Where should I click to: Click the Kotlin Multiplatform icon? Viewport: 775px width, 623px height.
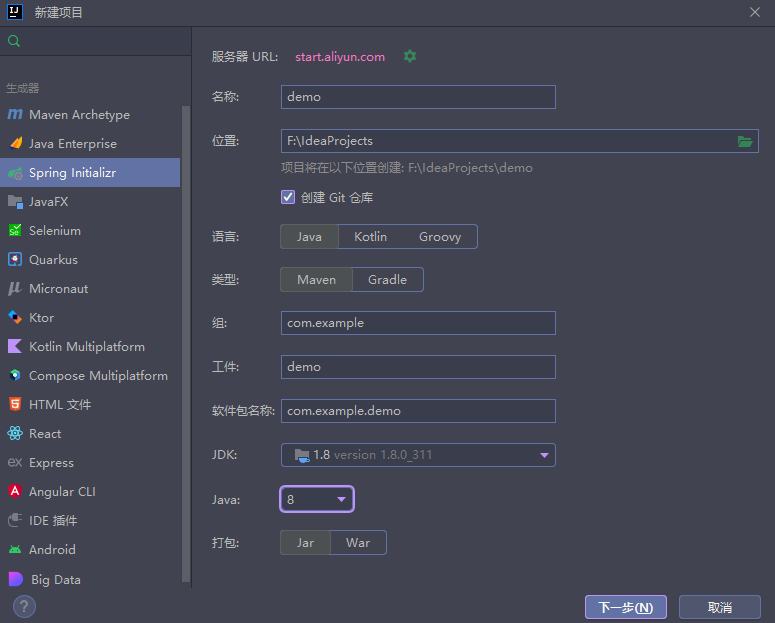click(x=15, y=347)
